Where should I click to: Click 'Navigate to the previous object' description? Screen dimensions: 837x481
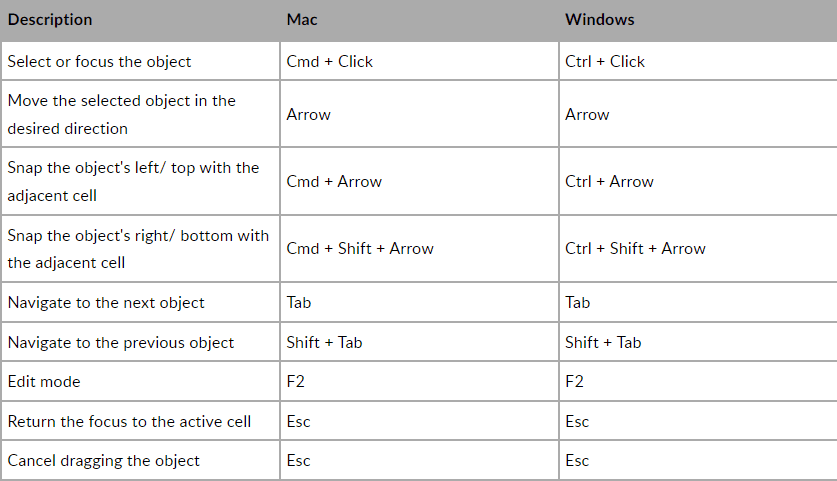click(x=120, y=342)
